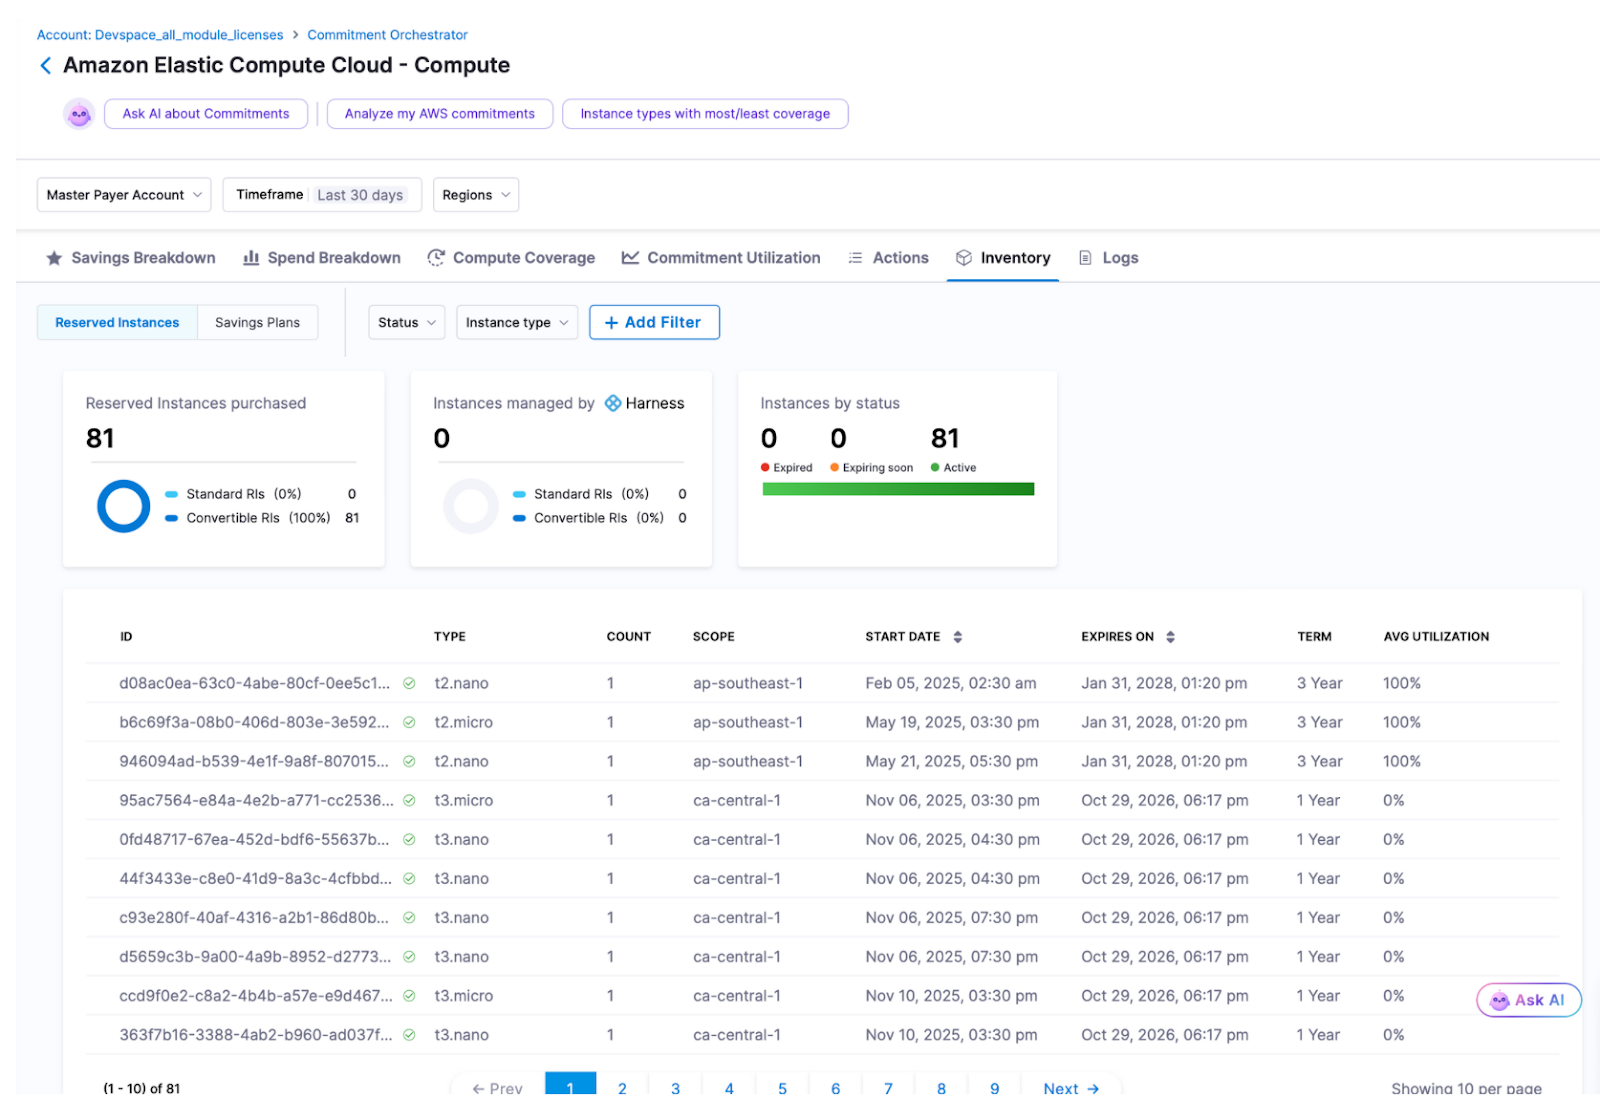Open the Savings Breakdown tab

coord(131,258)
